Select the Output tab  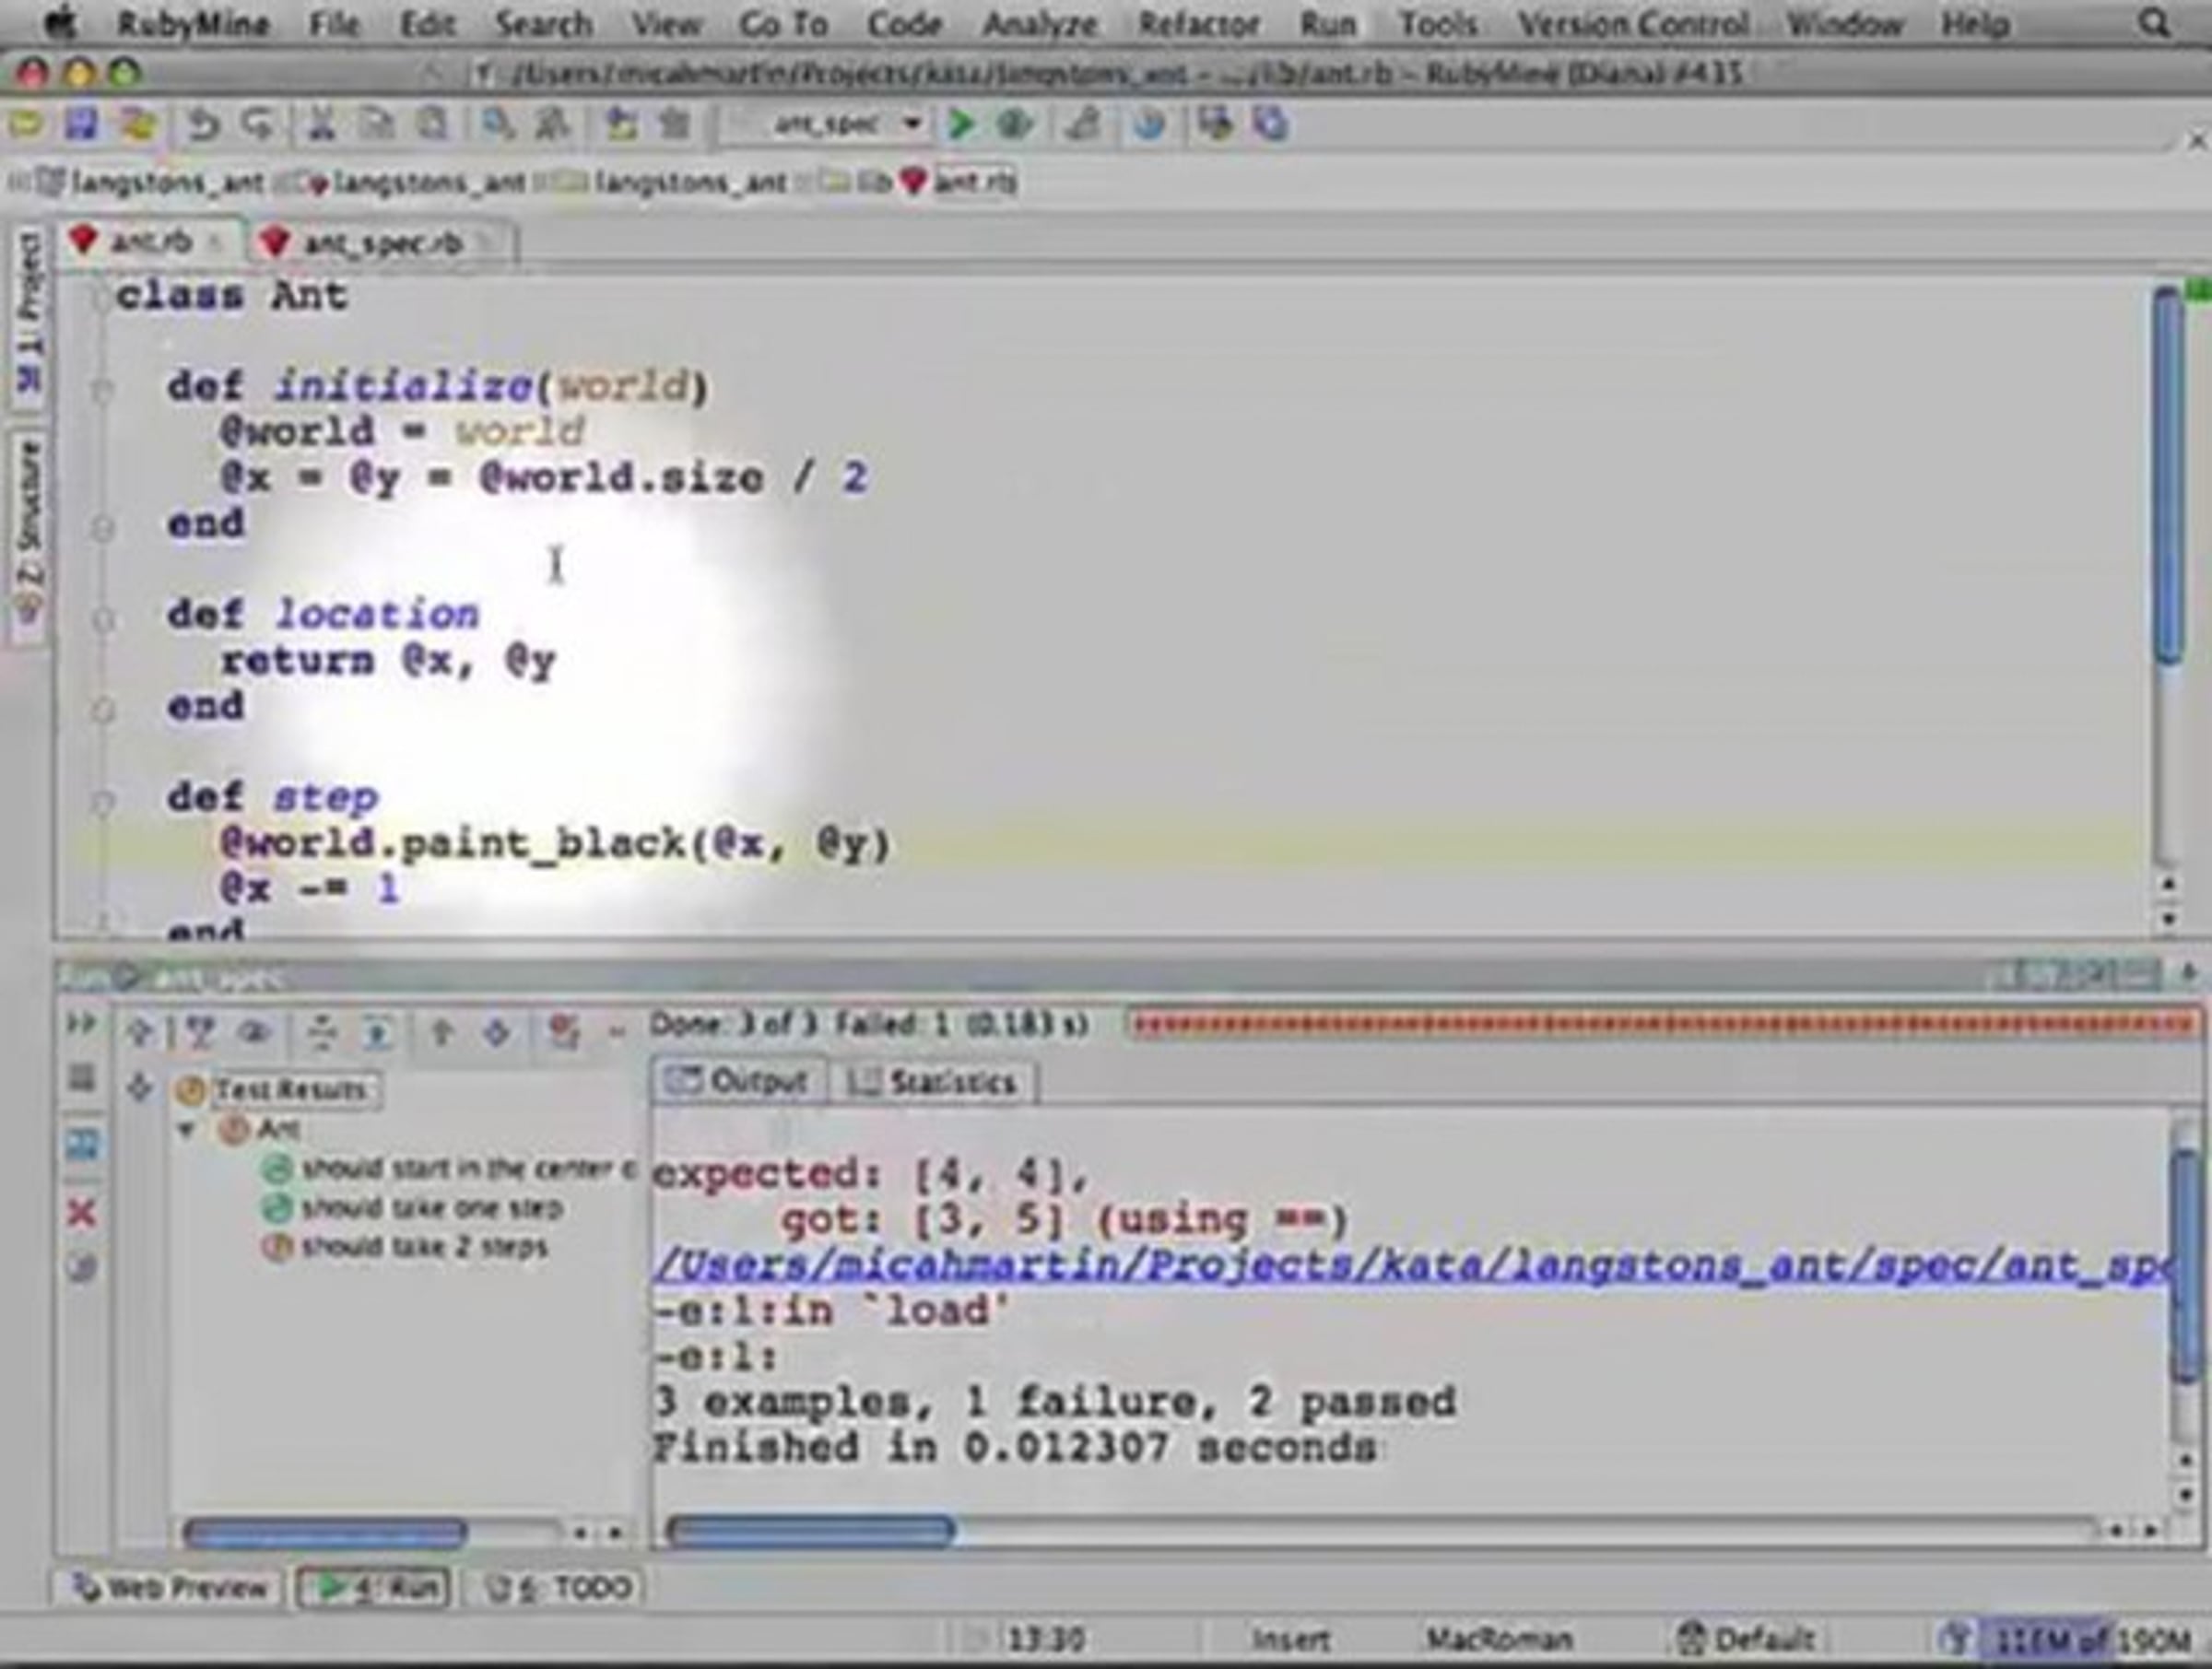pos(740,1081)
